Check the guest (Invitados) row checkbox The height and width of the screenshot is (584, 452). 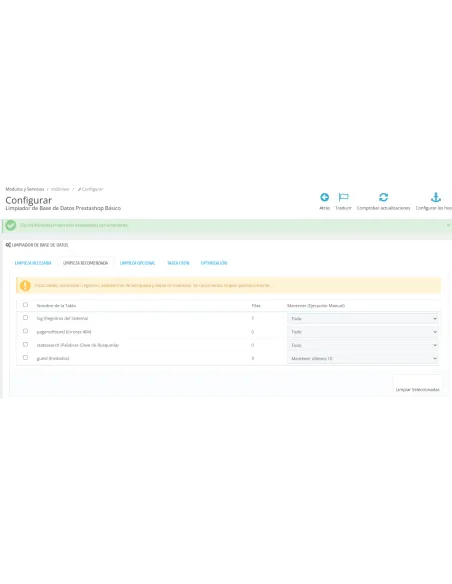[x=25, y=358]
